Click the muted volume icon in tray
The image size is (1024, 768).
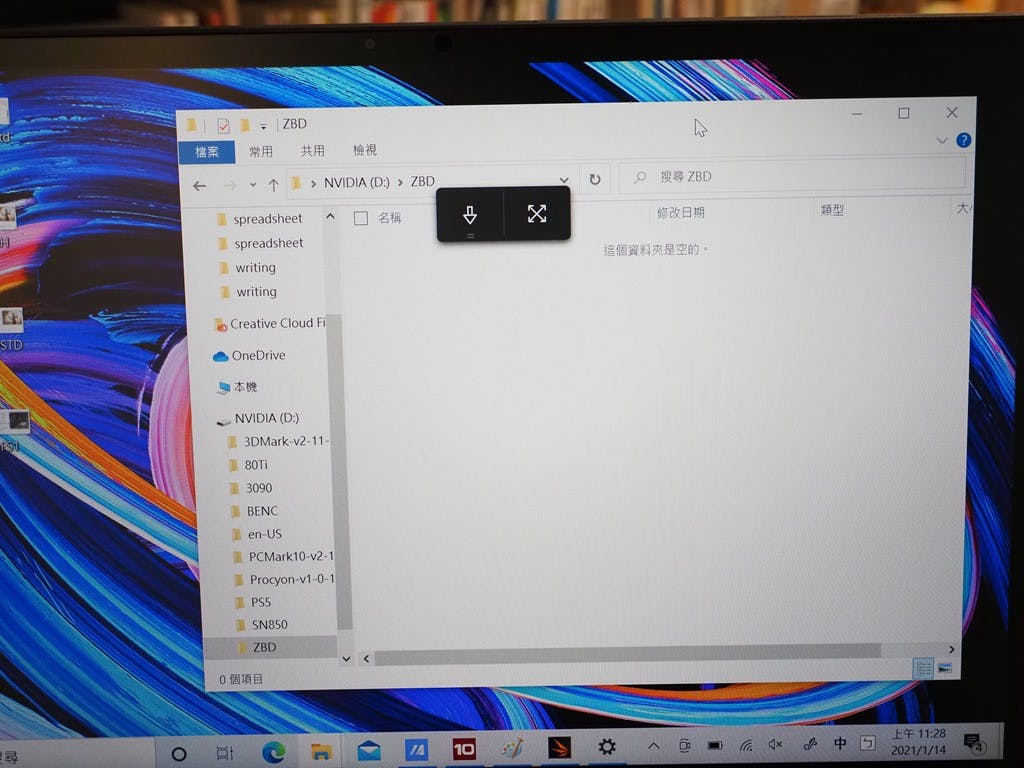(776, 744)
